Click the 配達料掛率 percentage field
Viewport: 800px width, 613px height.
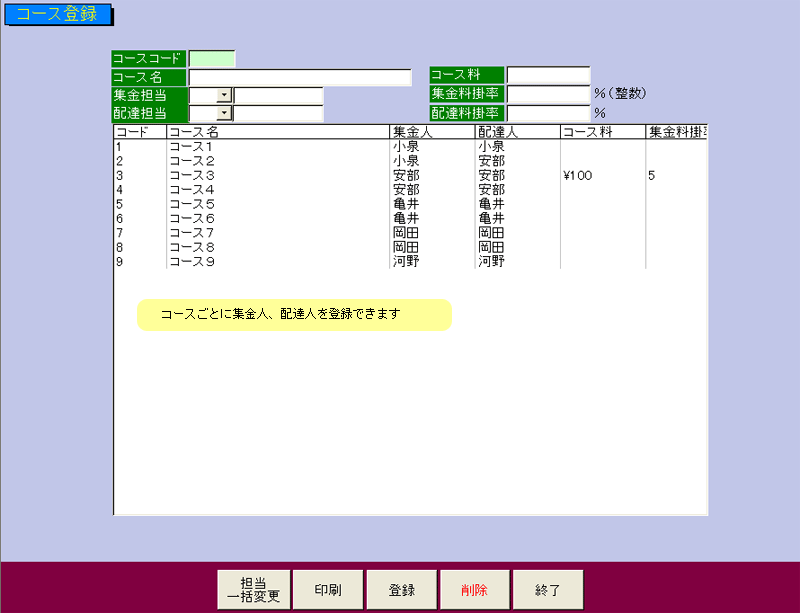coord(548,112)
